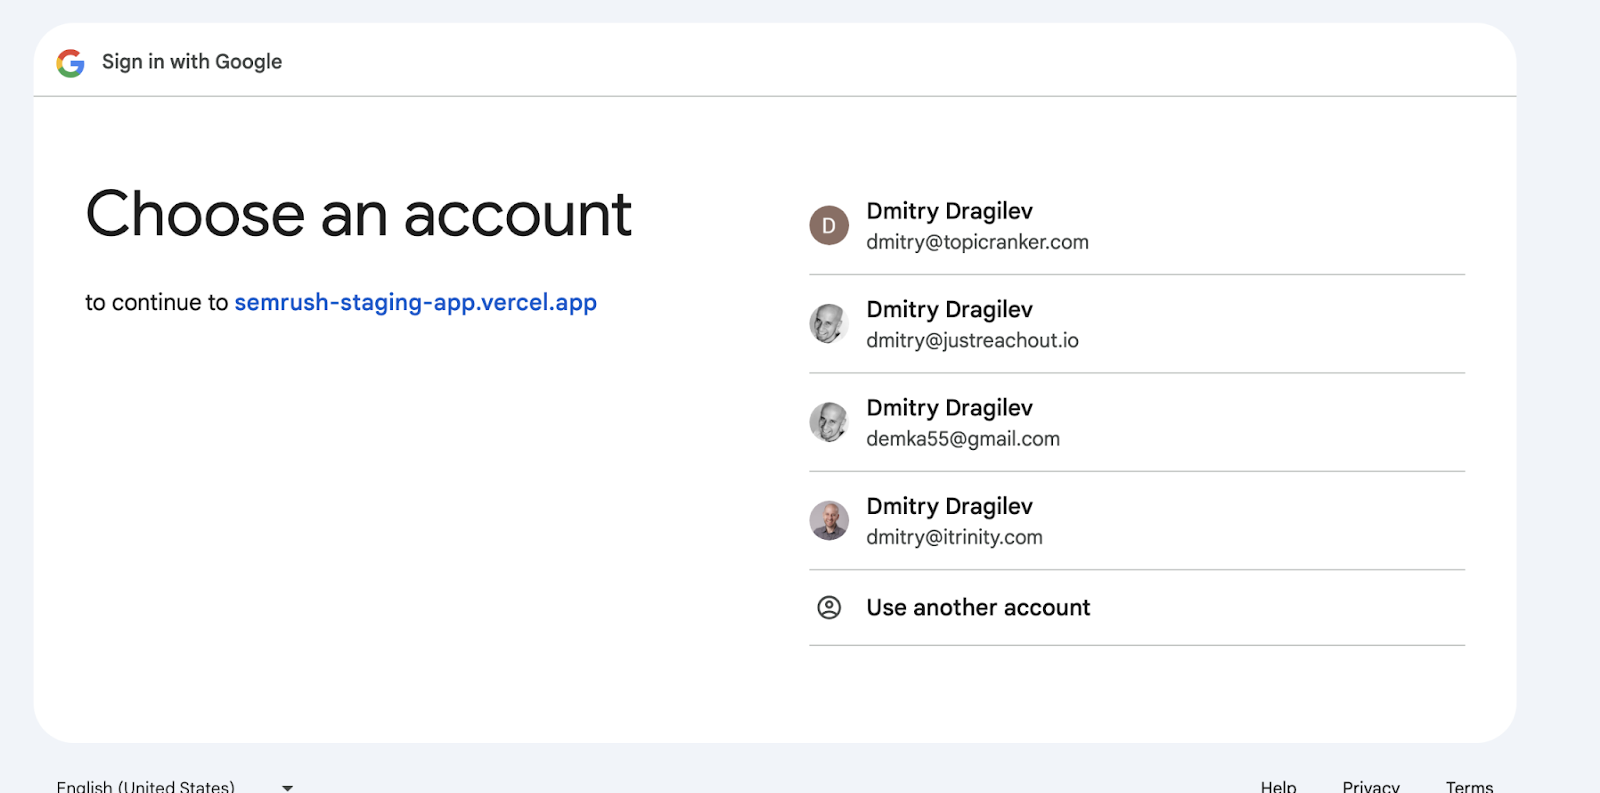
Task: Sign in with the dmitry@itrinity.com email
Action: pyautogui.click(x=954, y=537)
